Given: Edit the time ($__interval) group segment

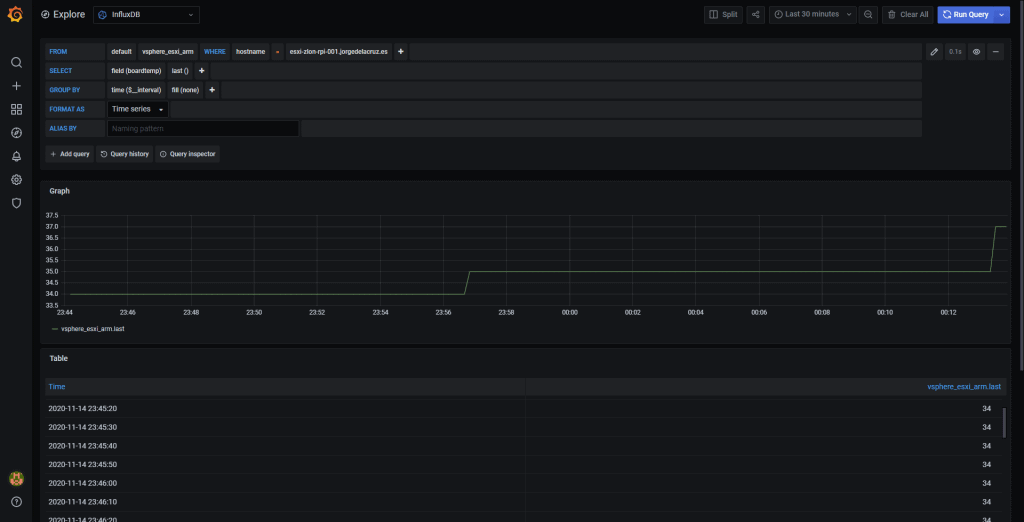Looking at the screenshot, I should tap(136, 90).
